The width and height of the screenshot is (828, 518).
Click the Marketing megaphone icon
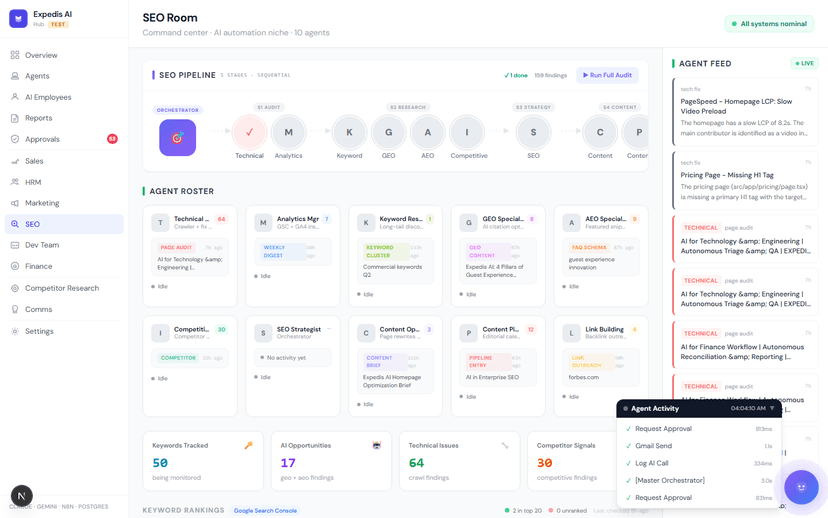coord(15,203)
